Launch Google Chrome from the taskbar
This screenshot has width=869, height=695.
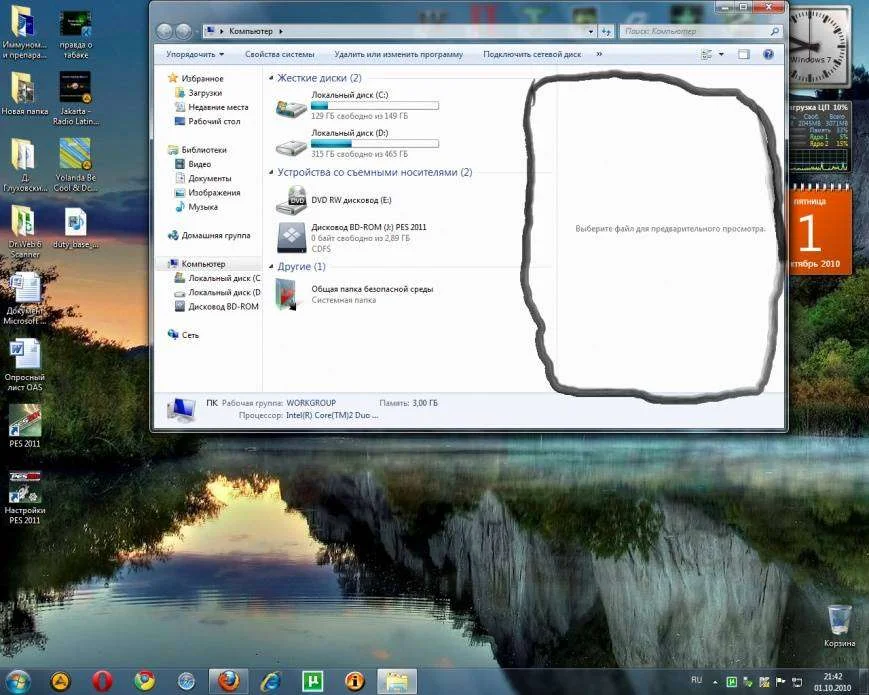point(145,682)
